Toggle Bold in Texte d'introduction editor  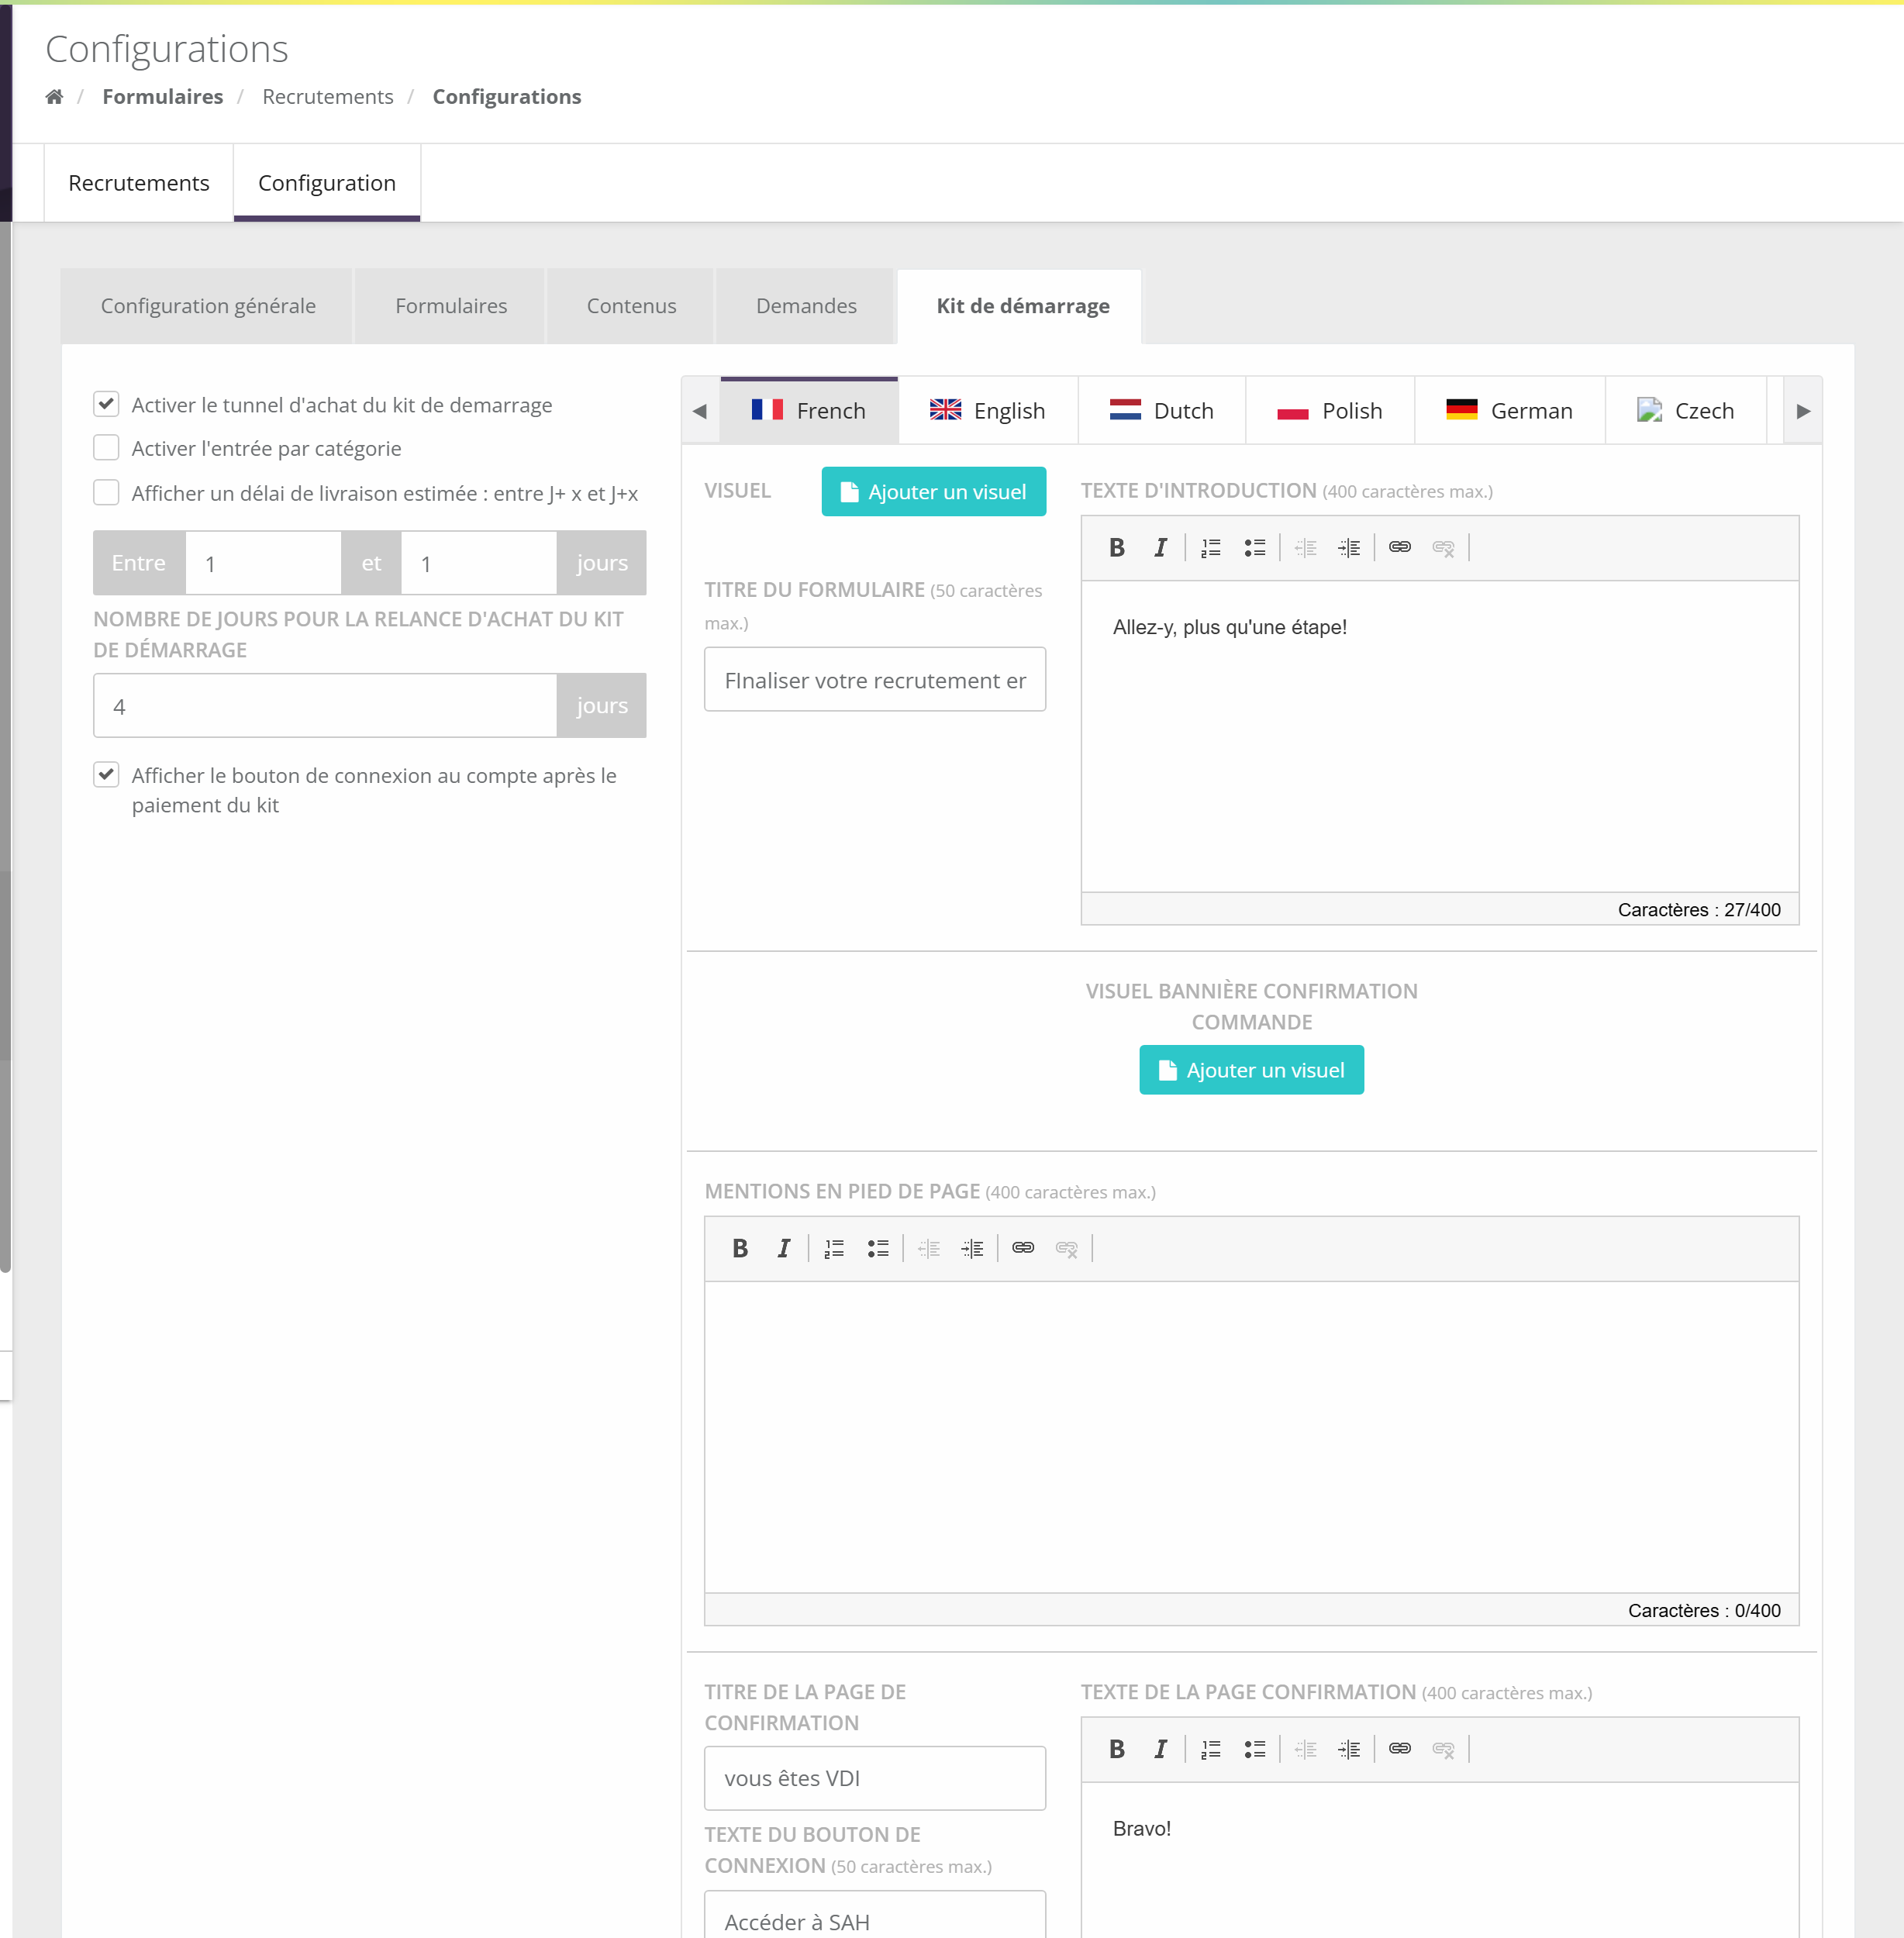(1117, 548)
